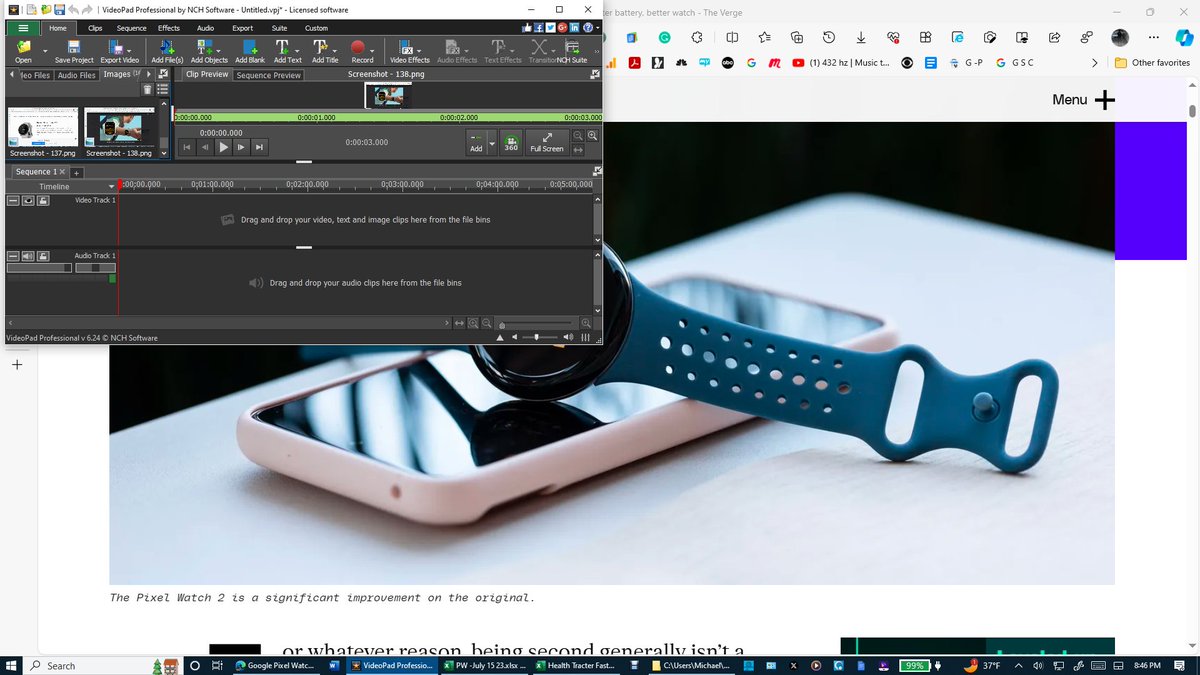
Task: Add a new sequence with plus tab
Action: (77, 172)
